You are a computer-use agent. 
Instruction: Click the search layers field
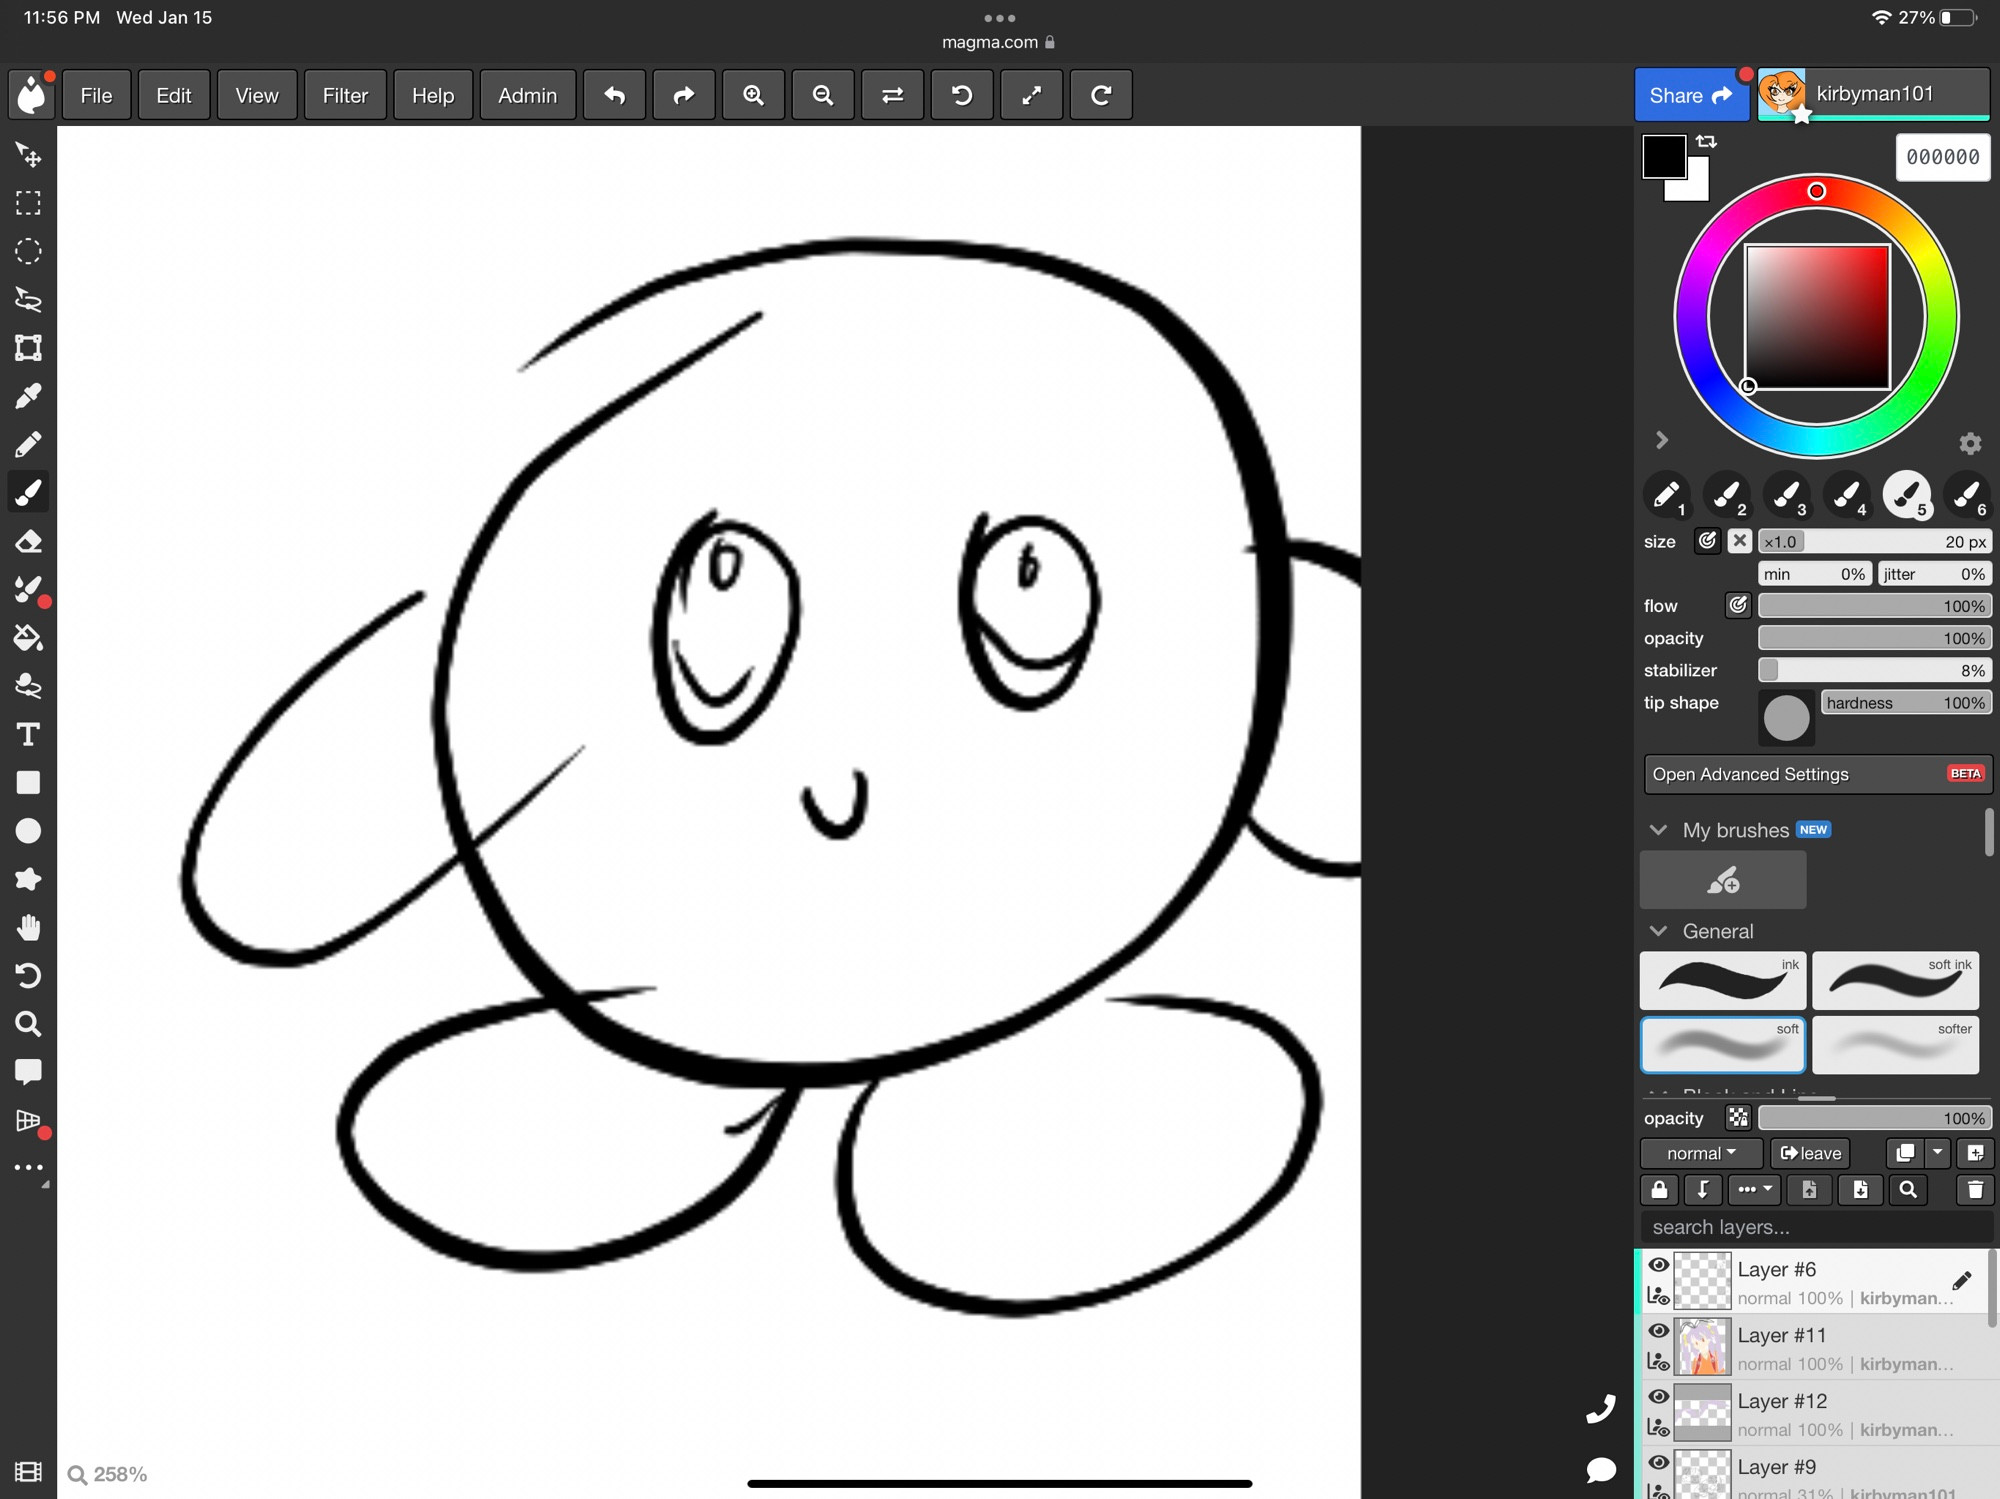[1815, 1227]
